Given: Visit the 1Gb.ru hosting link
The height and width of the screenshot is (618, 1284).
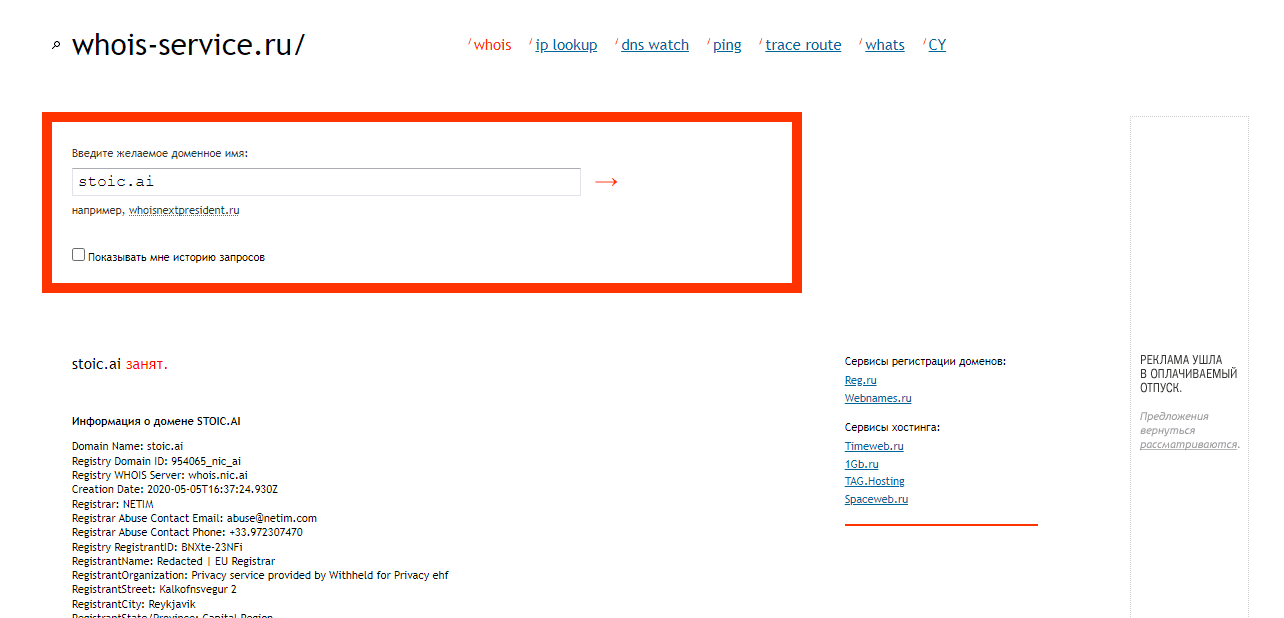Looking at the screenshot, I should 861,464.
